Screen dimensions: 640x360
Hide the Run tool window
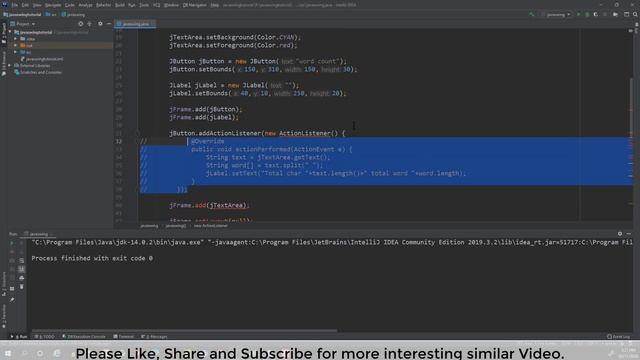[629, 234]
